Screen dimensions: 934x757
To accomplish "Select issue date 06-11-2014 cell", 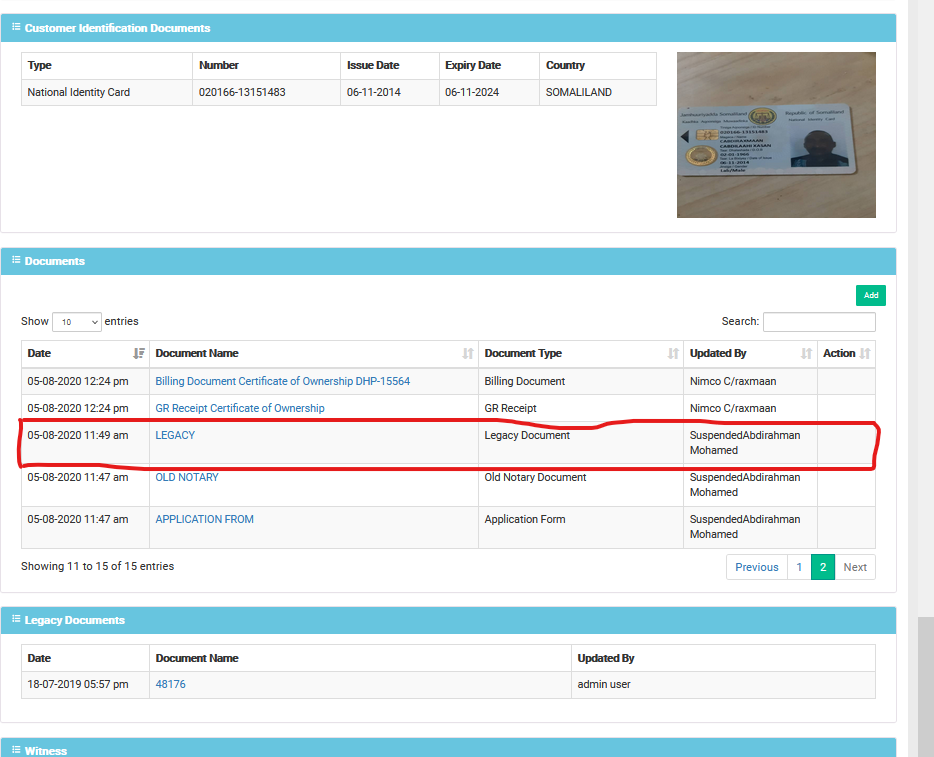I will click(x=390, y=92).
